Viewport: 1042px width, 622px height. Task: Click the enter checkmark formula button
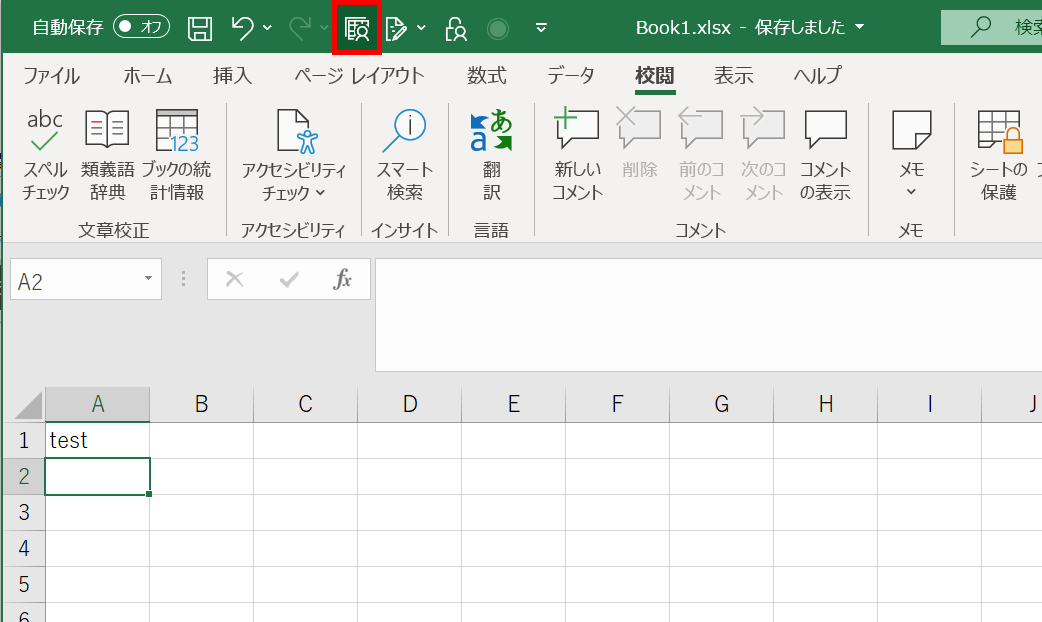(289, 279)
